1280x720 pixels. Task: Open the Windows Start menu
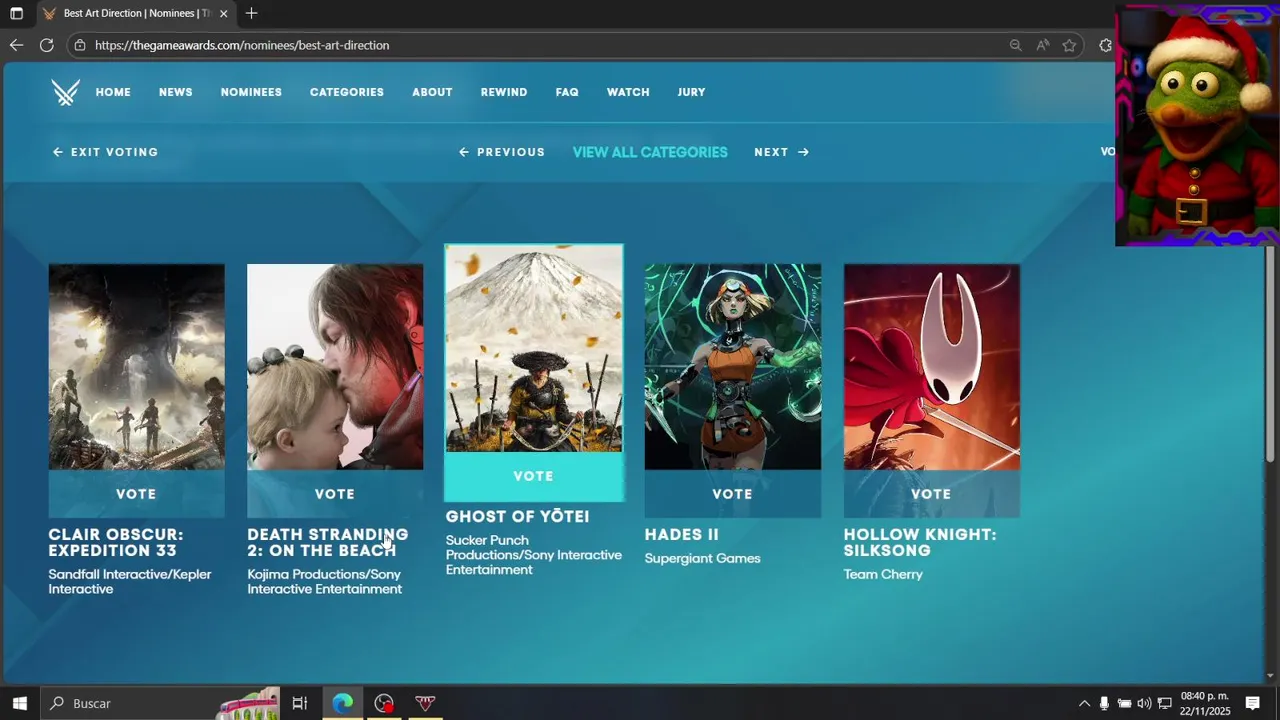(19, 703)
